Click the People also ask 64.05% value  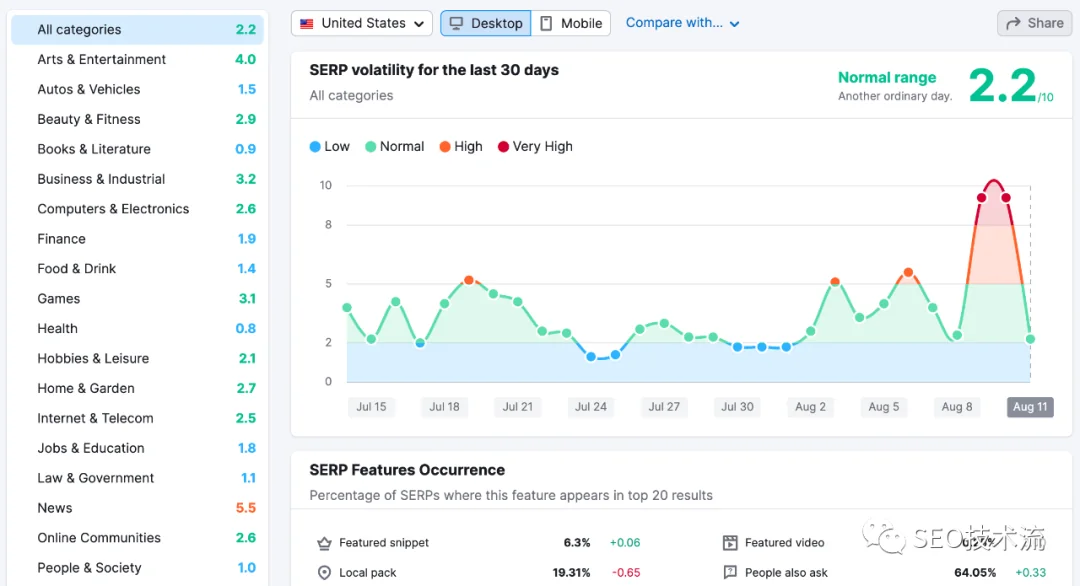point(975,573)
